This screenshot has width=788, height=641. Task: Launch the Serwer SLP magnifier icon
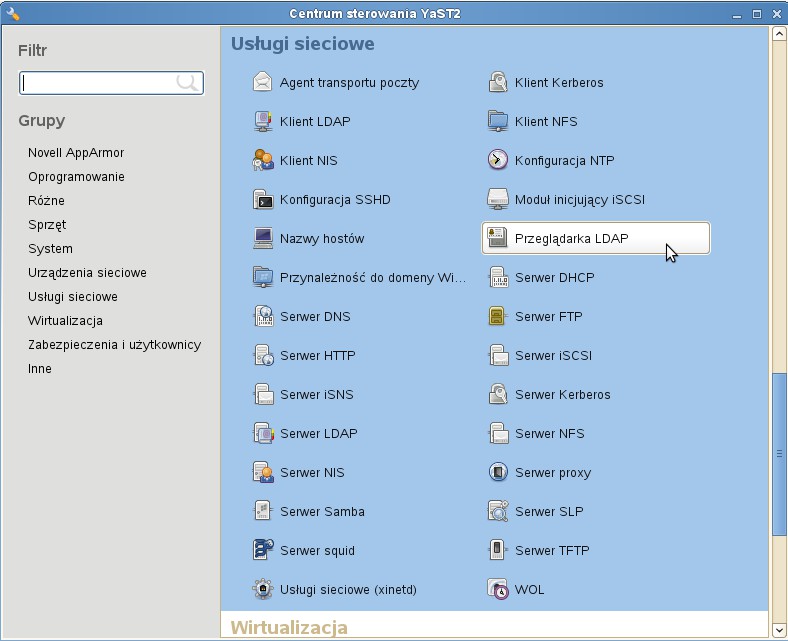pyautogui.click(x=498, y=511)
